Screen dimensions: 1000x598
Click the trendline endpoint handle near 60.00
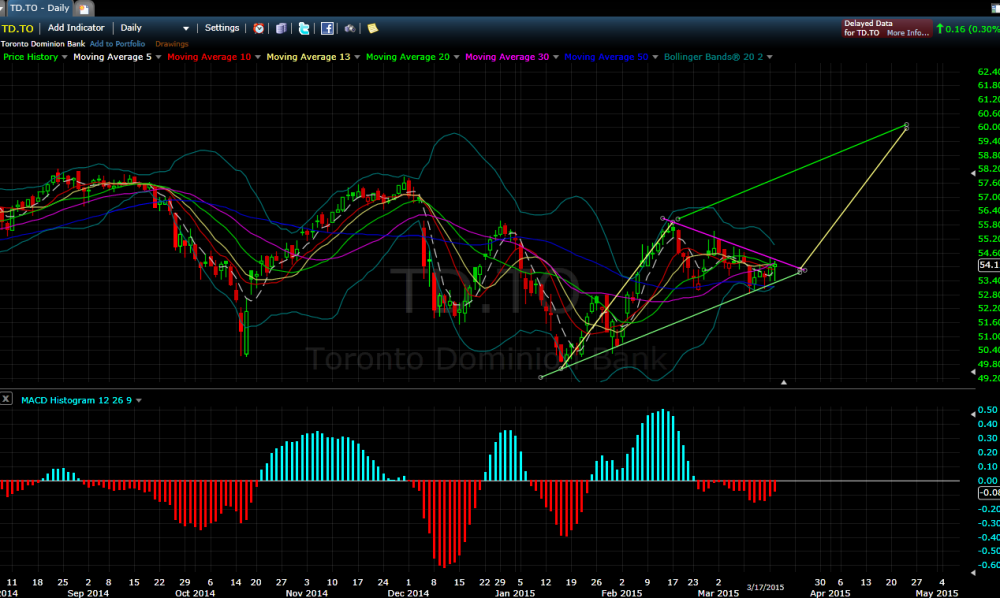pos(906,125)
